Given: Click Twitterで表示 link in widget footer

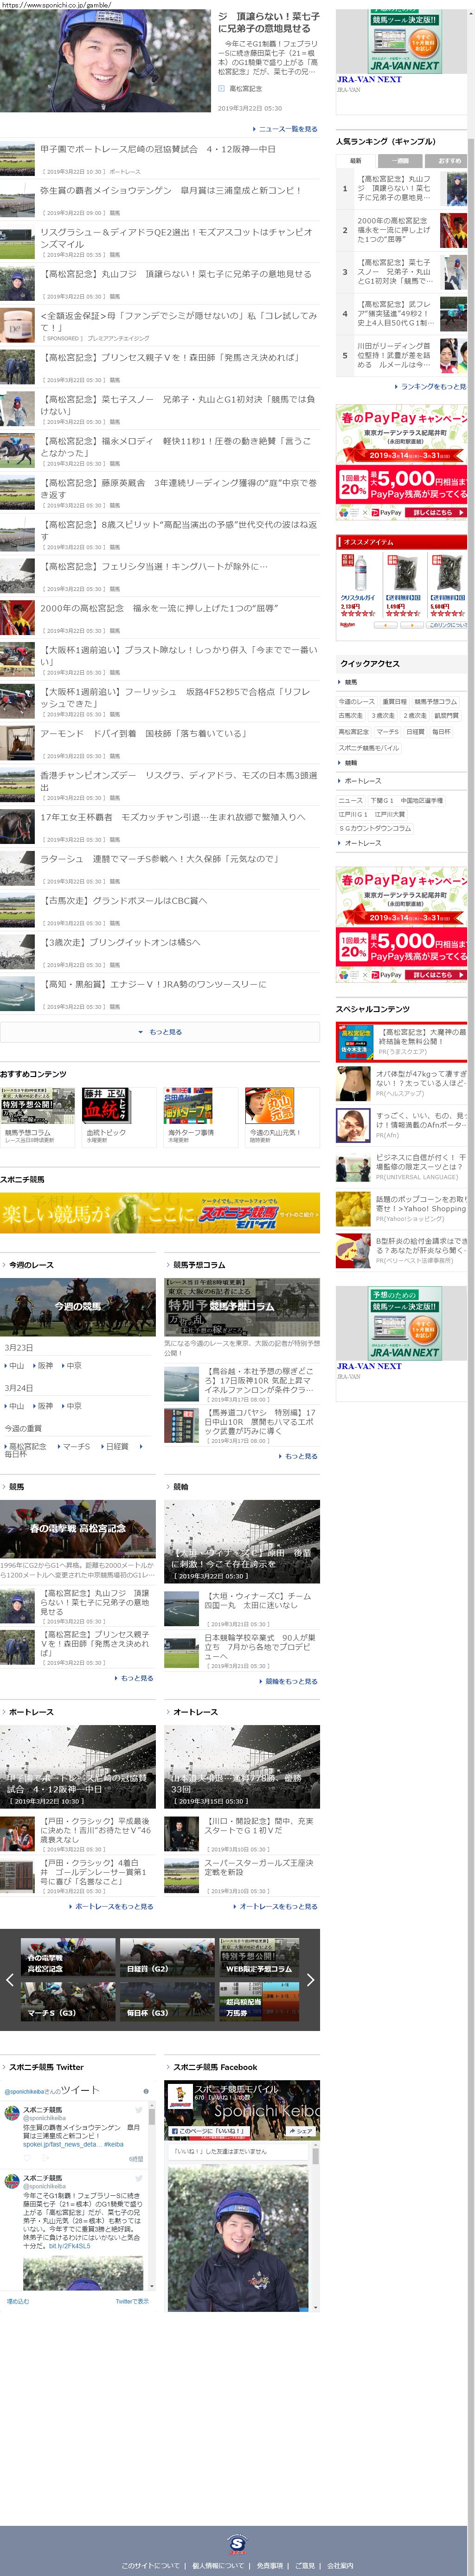Looking at the screenshot, I should pos(132,2301).
